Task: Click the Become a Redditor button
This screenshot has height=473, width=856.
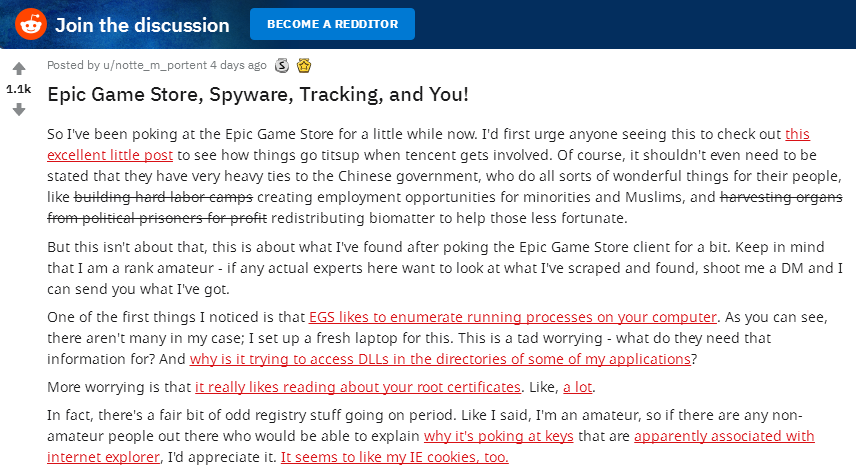Action: [332, 24]
